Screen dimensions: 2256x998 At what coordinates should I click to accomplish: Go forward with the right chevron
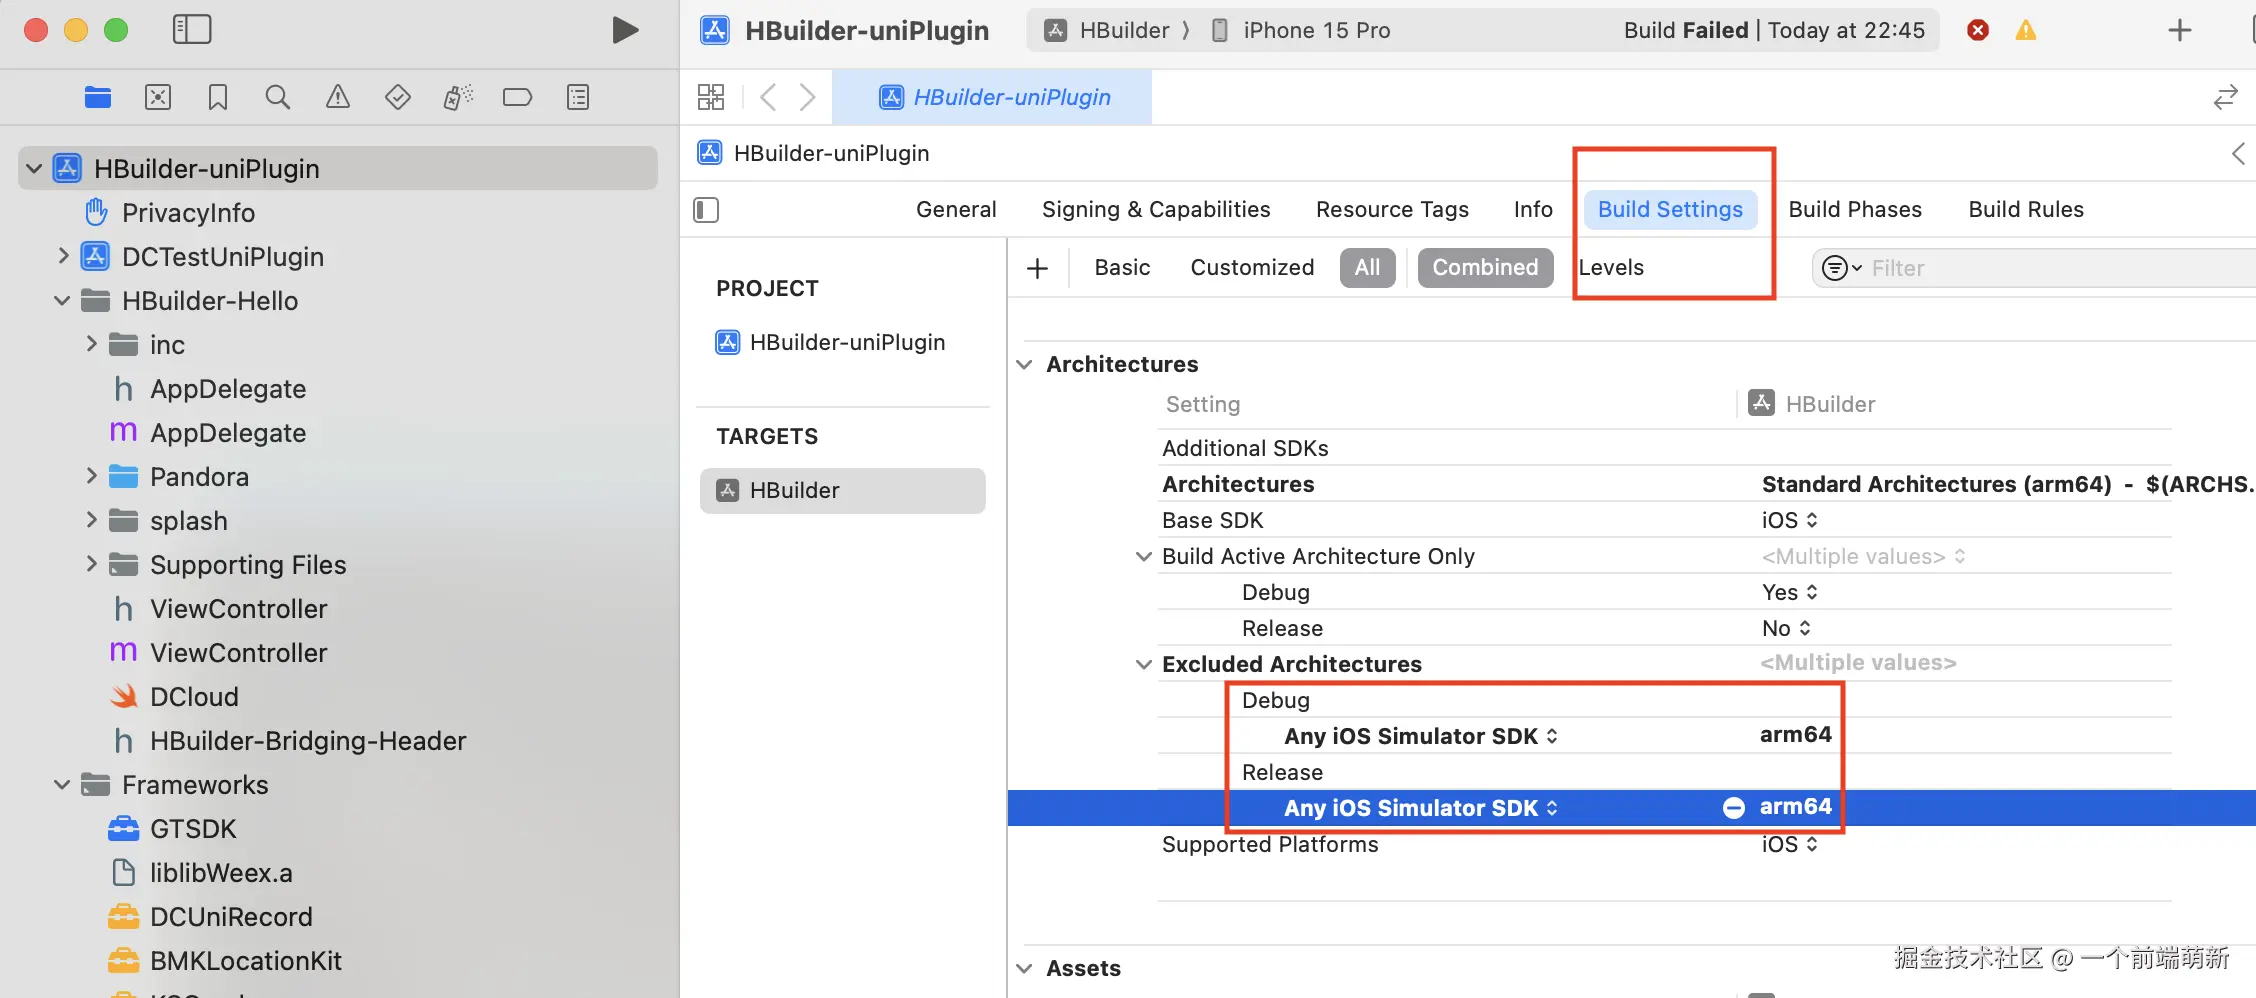tap(807, 97)
